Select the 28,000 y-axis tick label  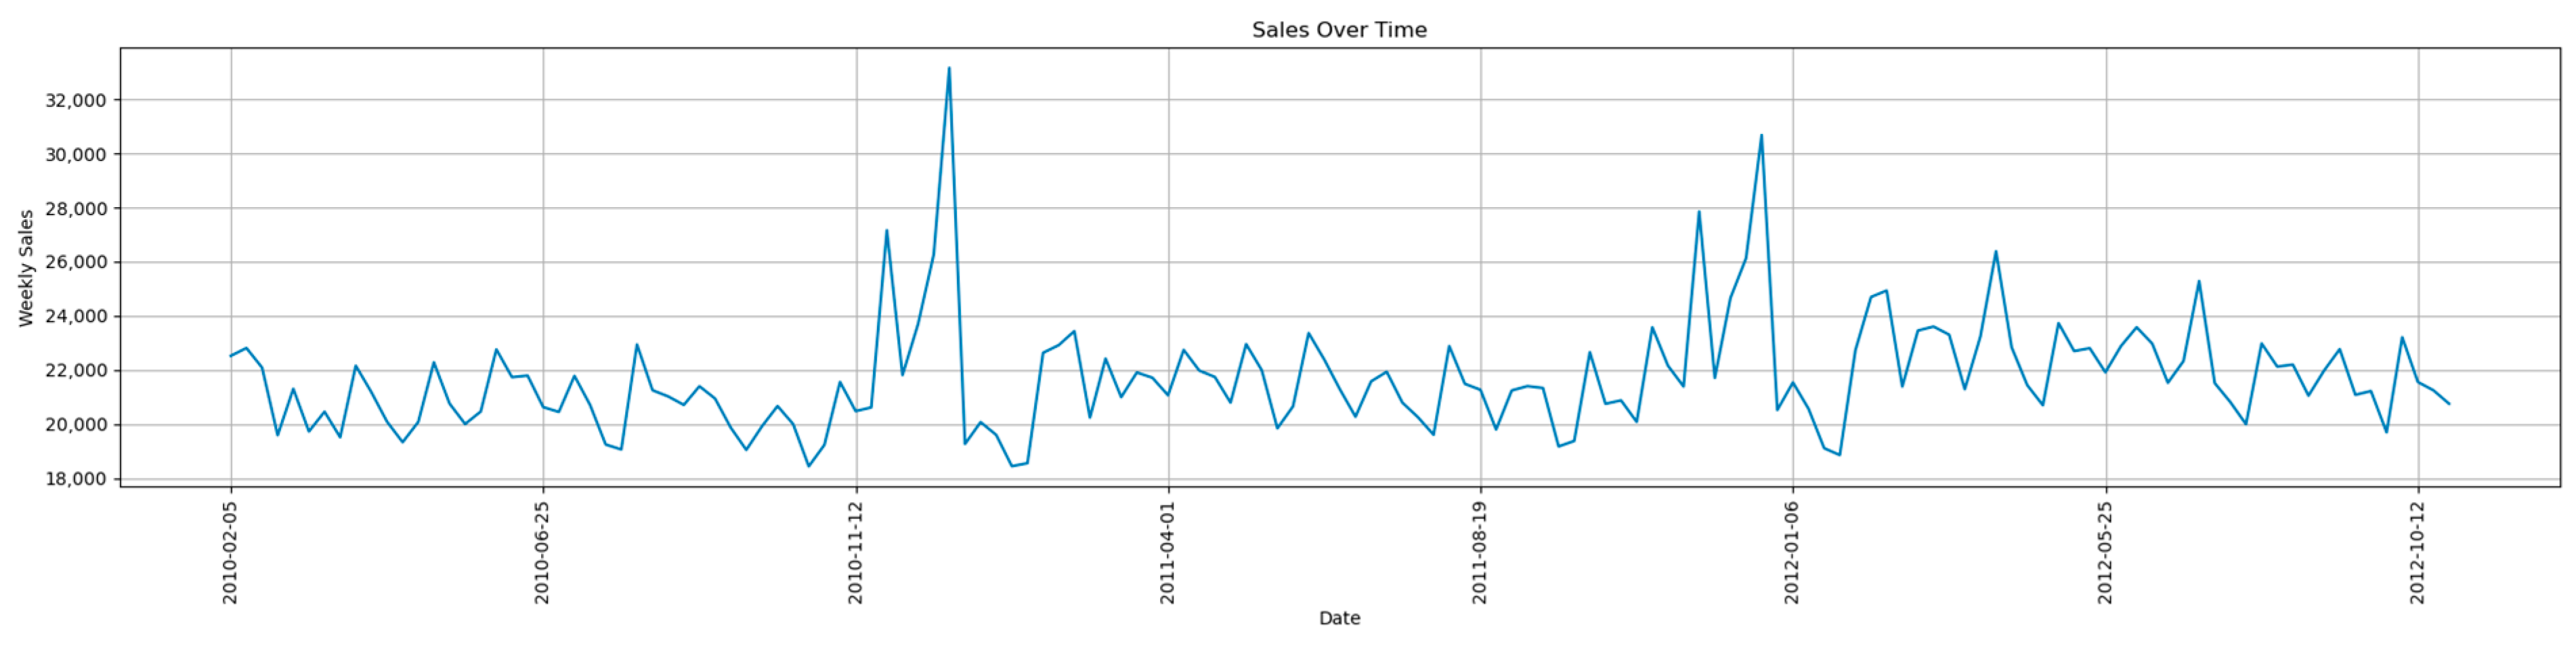coord(76,208)
